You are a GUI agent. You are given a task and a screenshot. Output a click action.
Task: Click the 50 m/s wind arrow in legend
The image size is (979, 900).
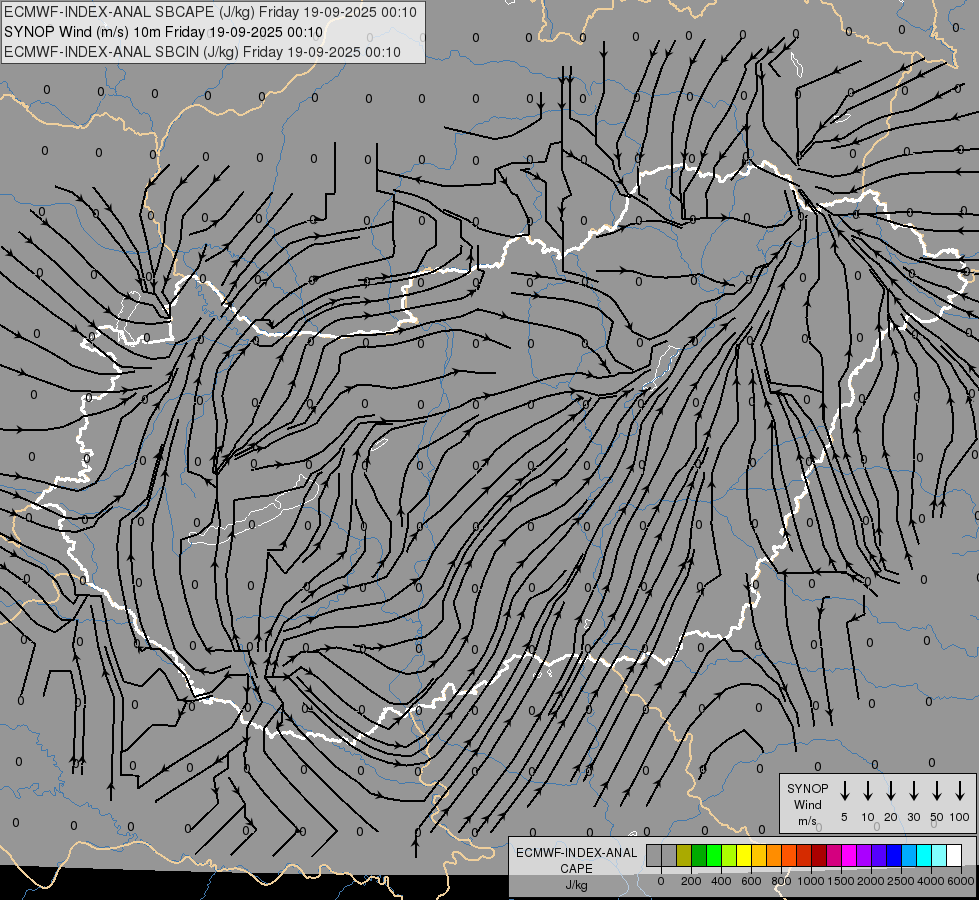(x=937, y=791)
